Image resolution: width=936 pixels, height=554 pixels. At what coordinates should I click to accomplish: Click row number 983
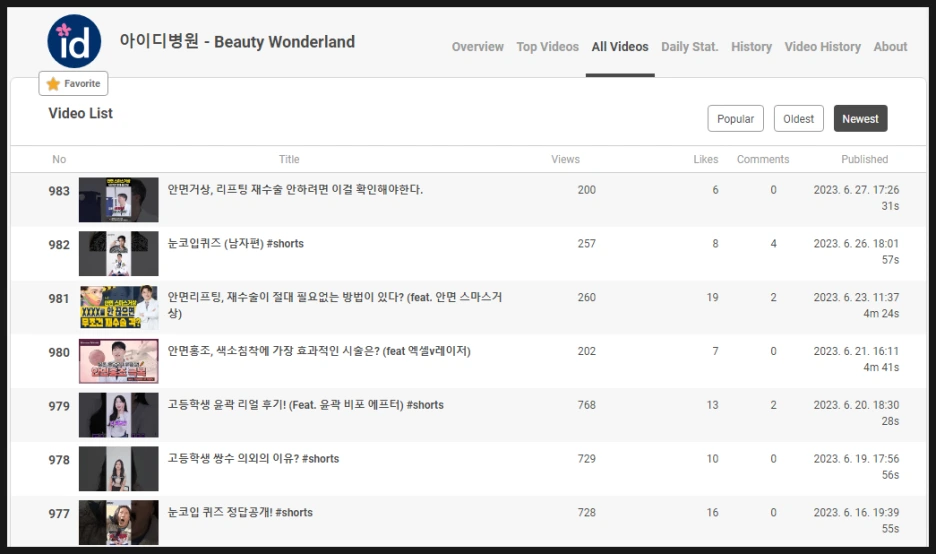[x=59, y=191]
